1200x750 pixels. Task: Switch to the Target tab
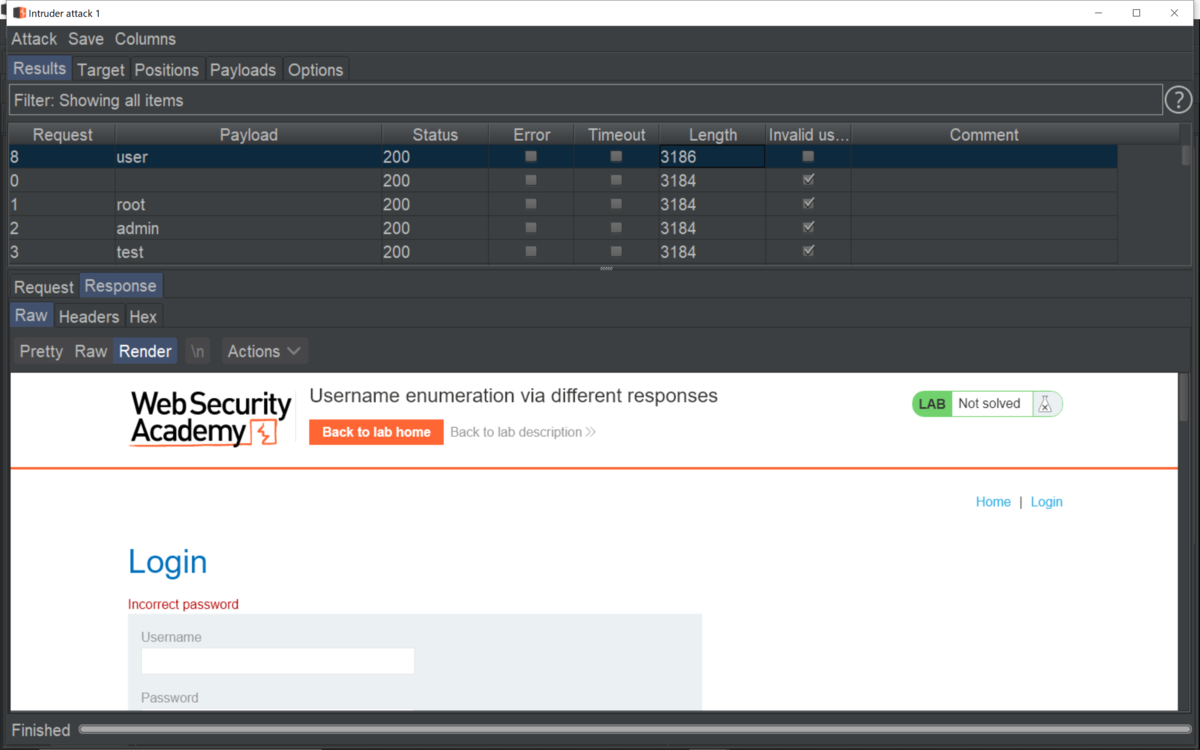(x=101, y=70)
